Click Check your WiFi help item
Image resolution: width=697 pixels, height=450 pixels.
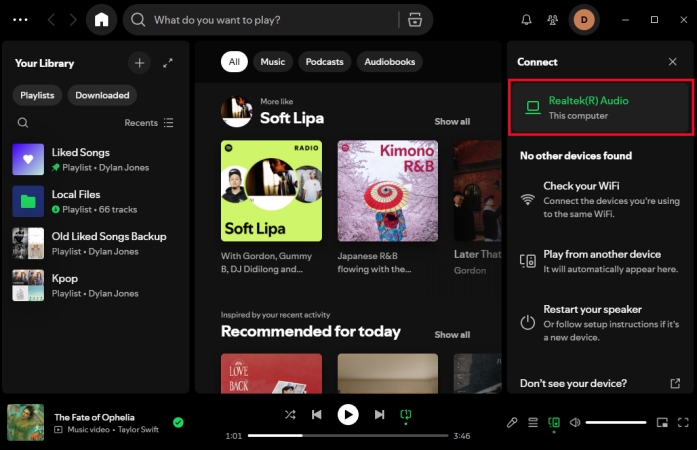coord(601,199)
